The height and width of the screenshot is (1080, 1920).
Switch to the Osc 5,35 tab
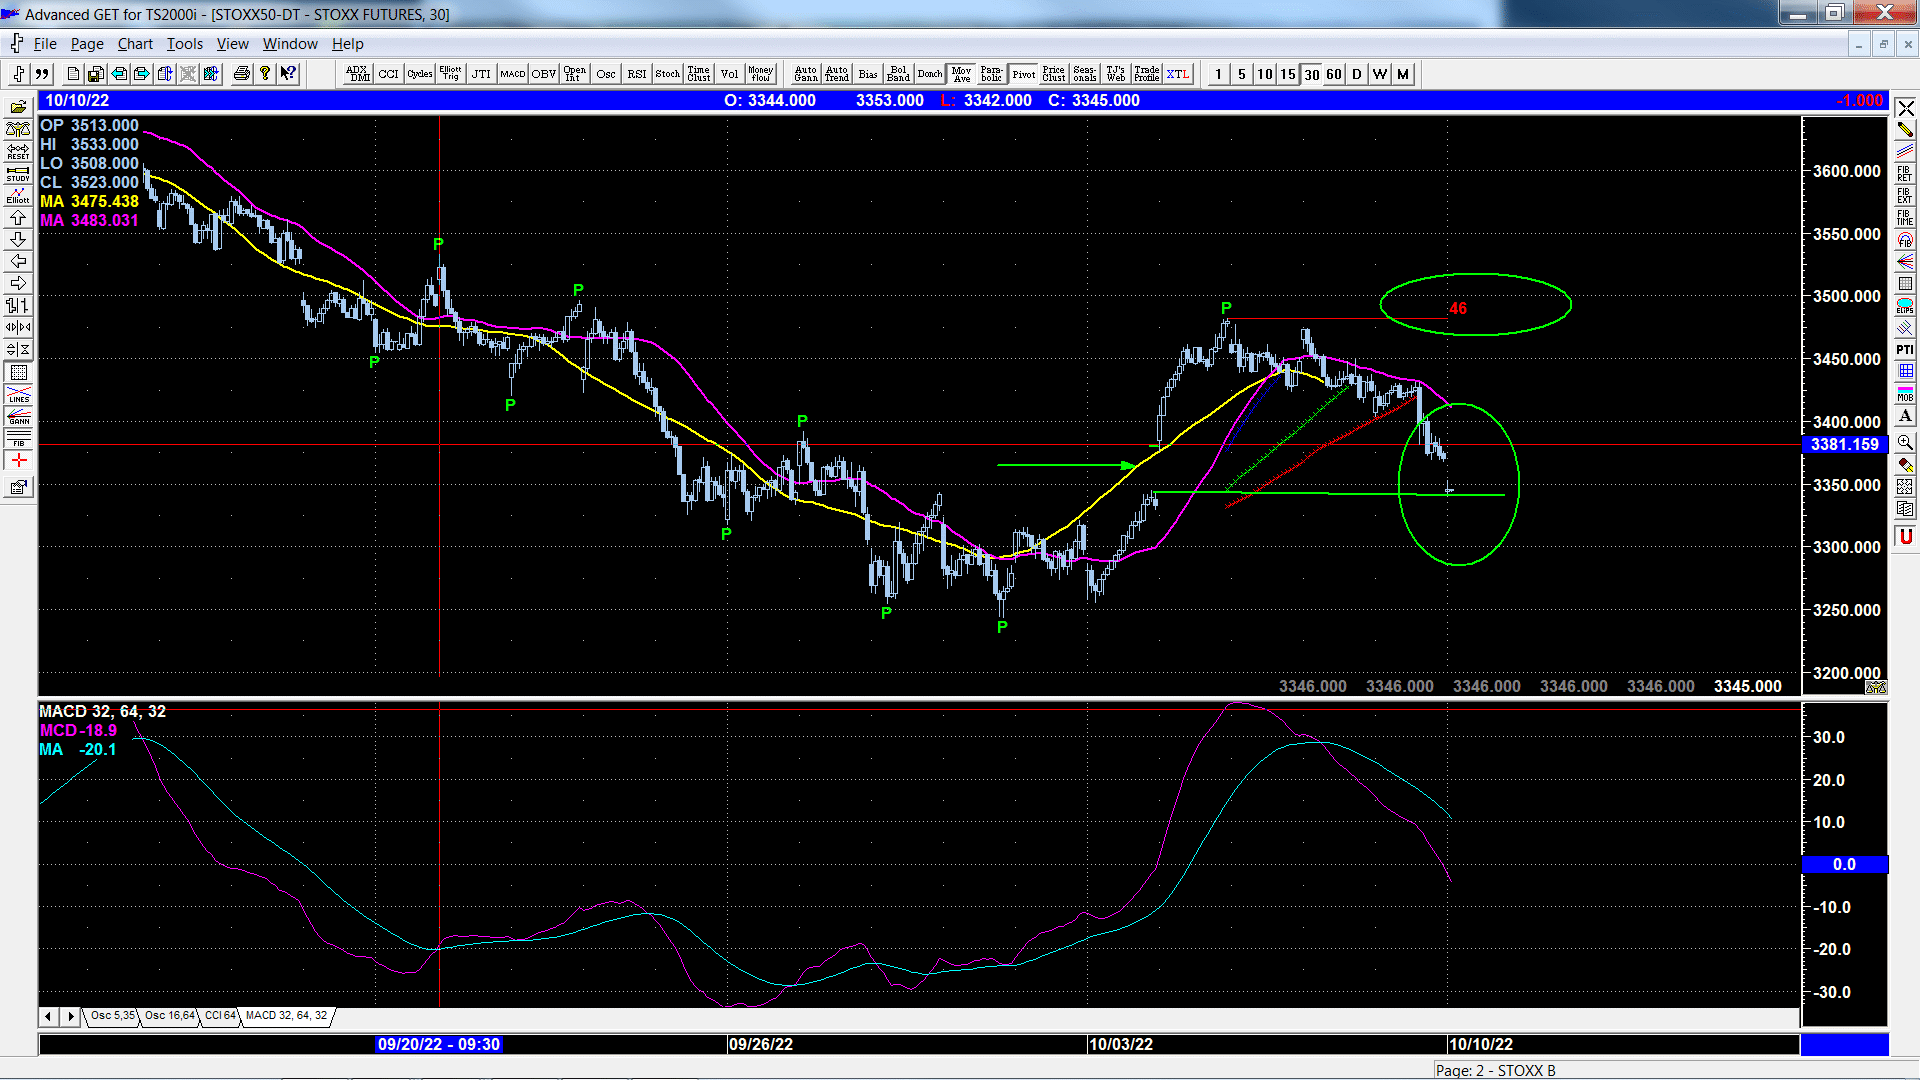tap(112, 1016)
